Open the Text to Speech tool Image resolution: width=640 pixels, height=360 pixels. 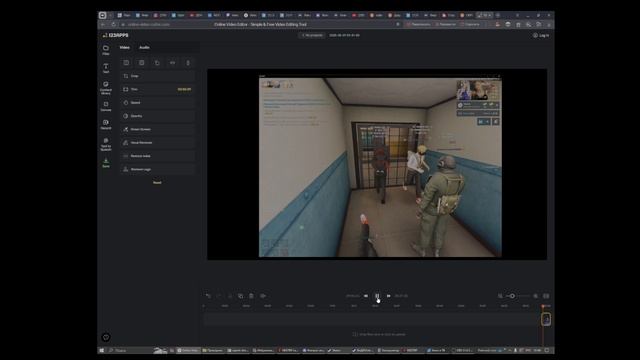[x=106, y=144]
